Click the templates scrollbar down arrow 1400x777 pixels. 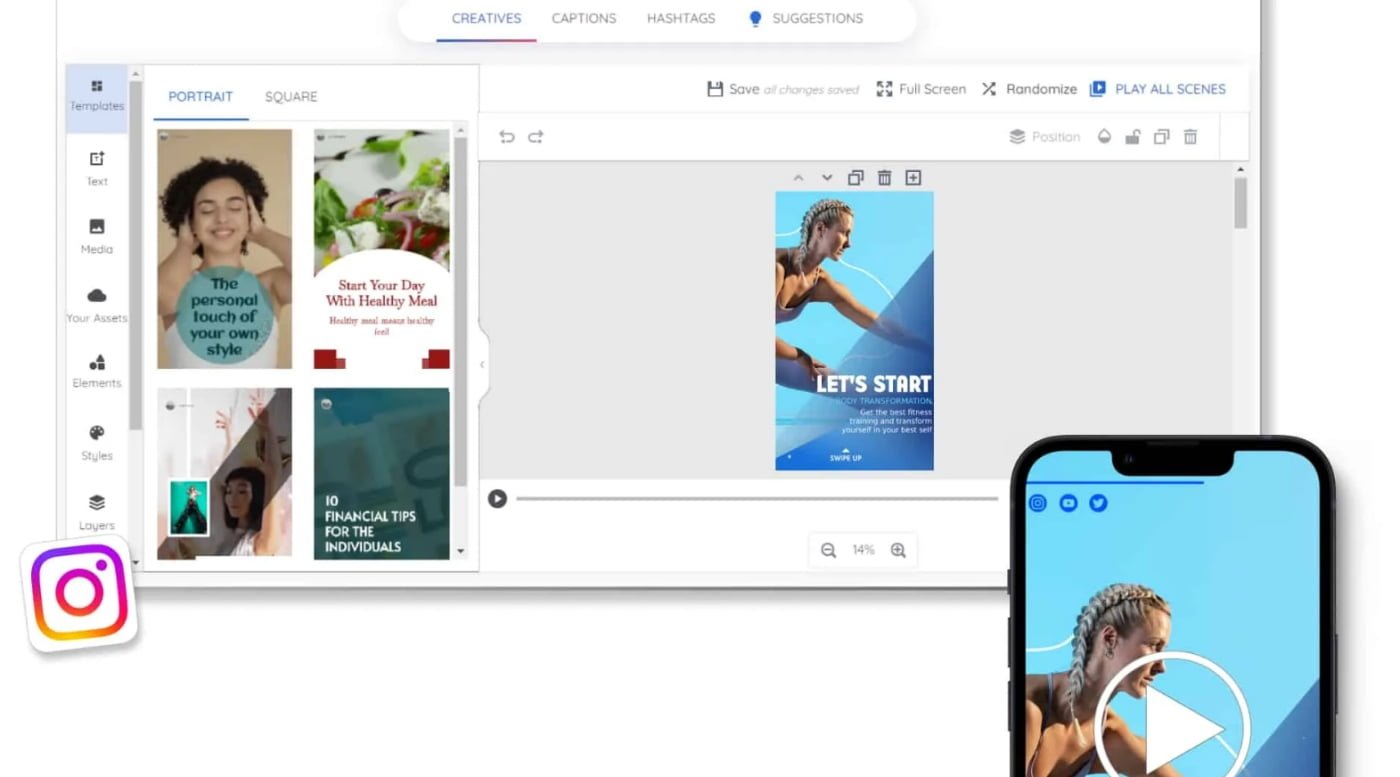460,551
